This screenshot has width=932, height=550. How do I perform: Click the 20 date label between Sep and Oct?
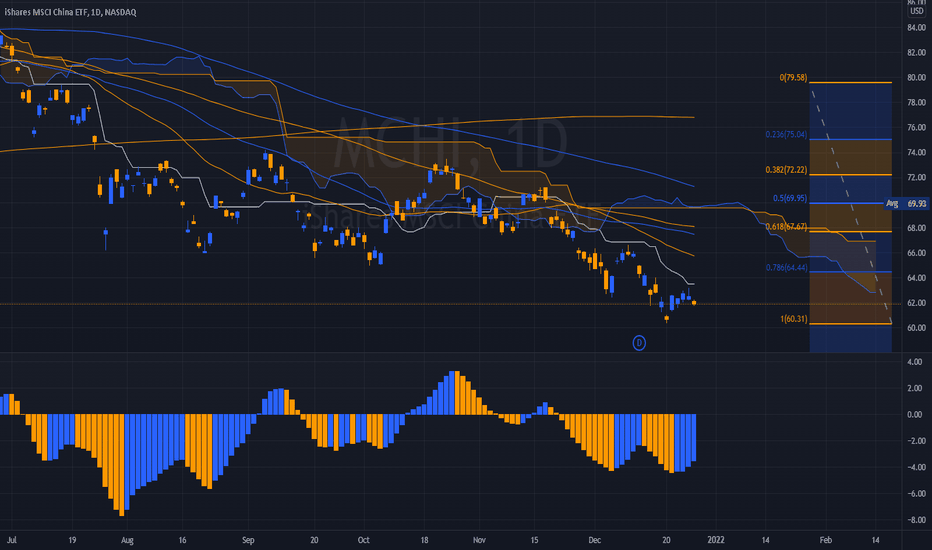(x=314, y=540)
